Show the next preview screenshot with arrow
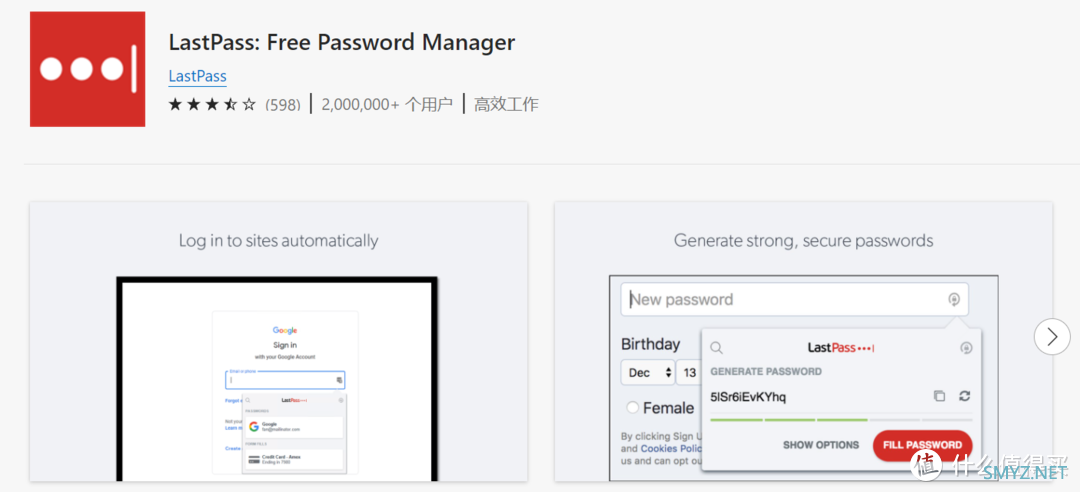The image size is (1080, 492). (1052, 336)
